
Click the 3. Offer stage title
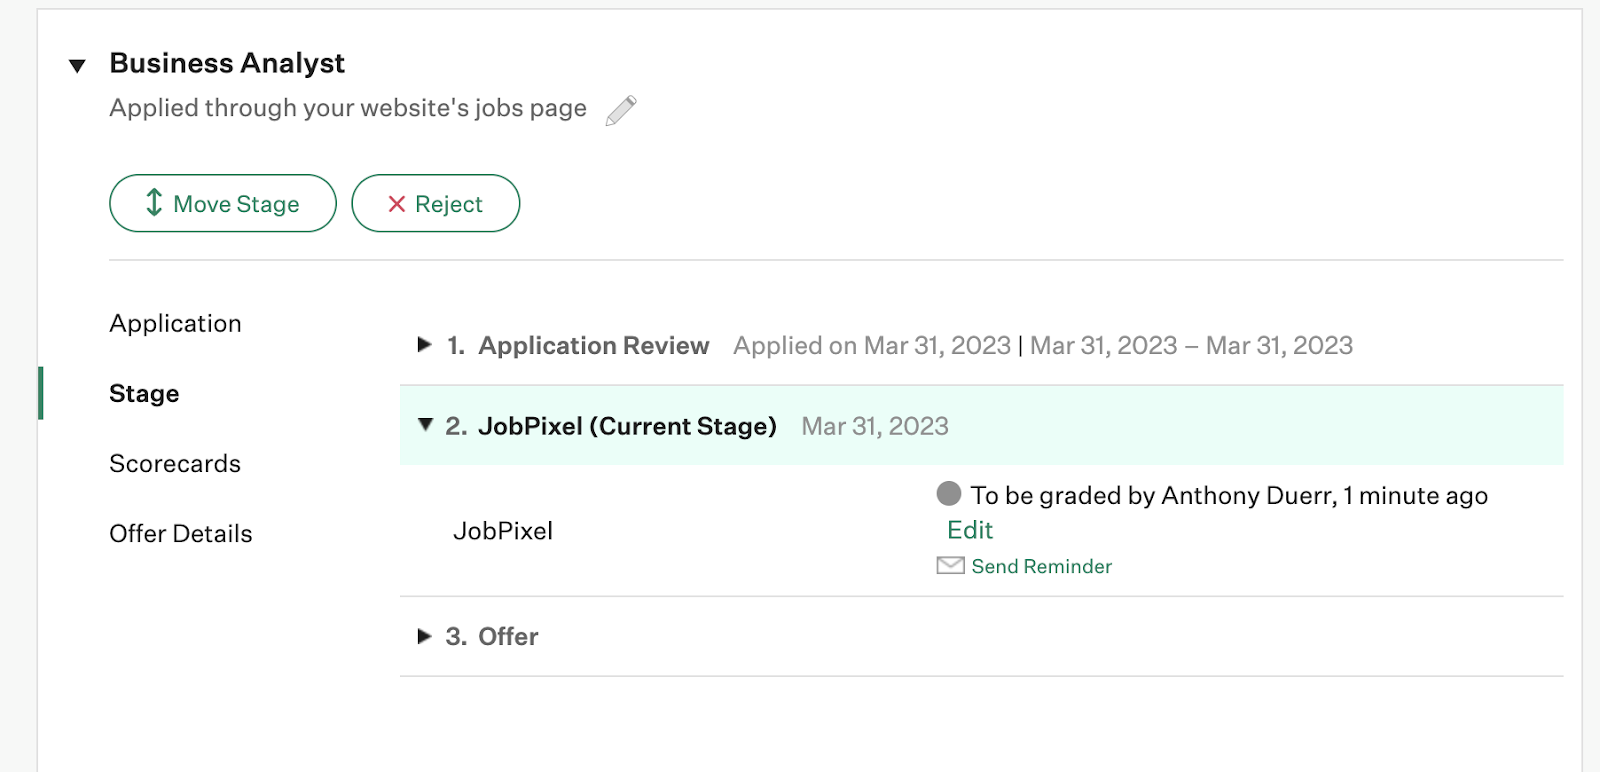(492, 637)
